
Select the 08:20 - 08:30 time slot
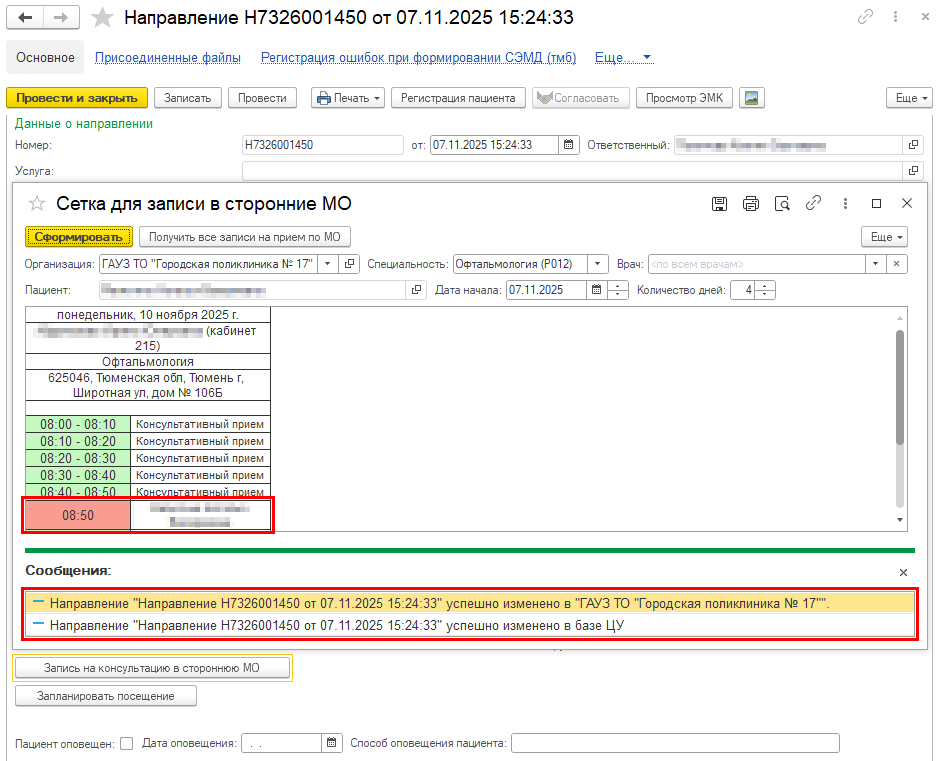coord(78,458)
